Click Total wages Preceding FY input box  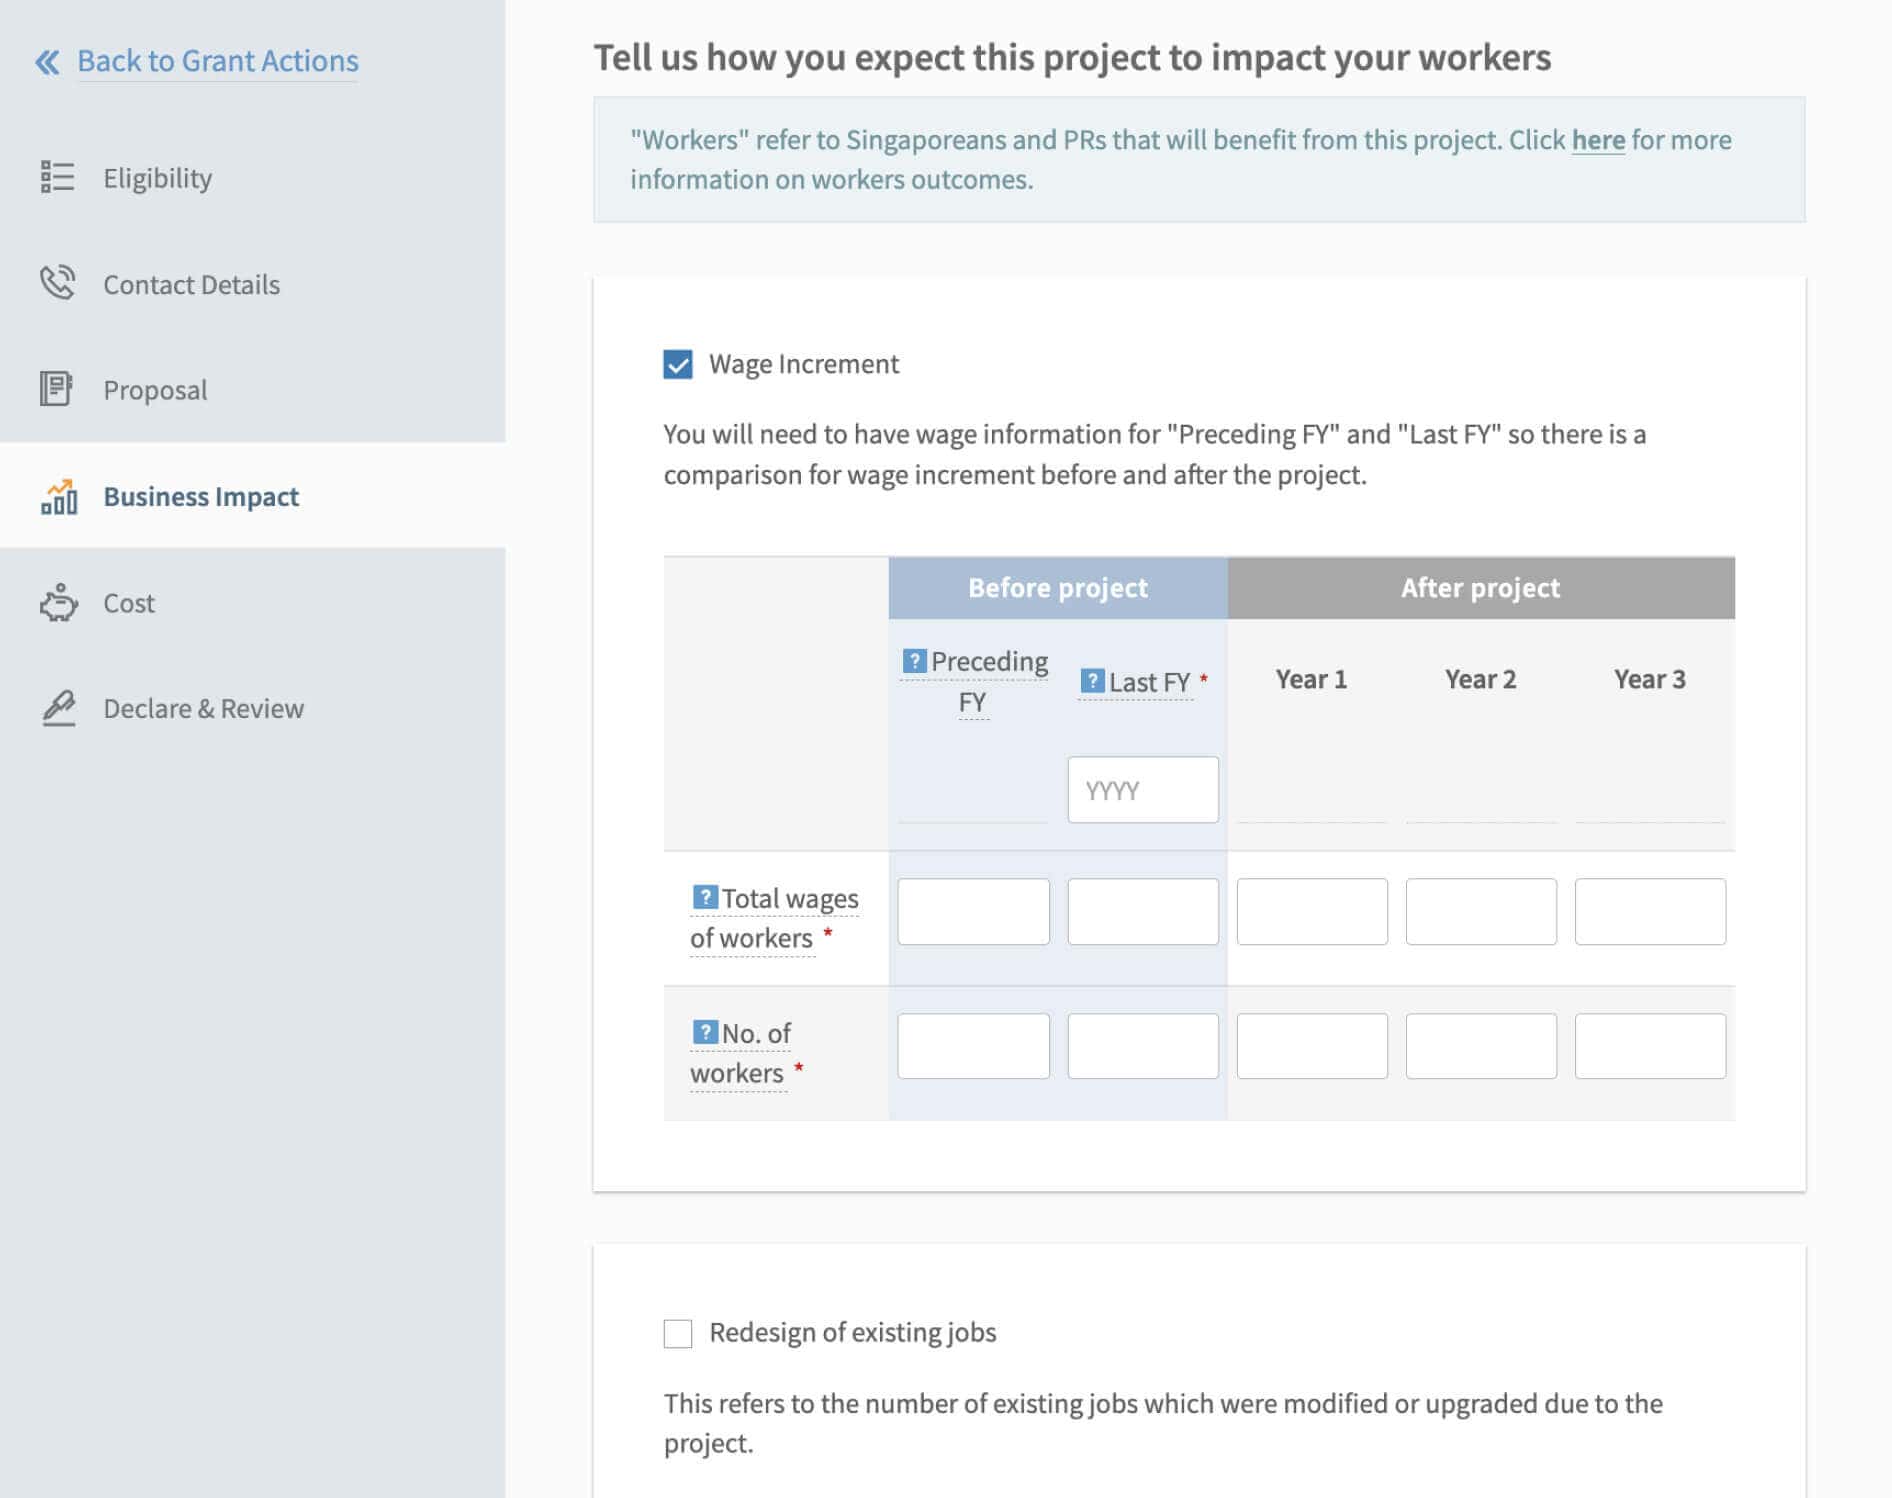pyautogui.click(x=973, y=911)
